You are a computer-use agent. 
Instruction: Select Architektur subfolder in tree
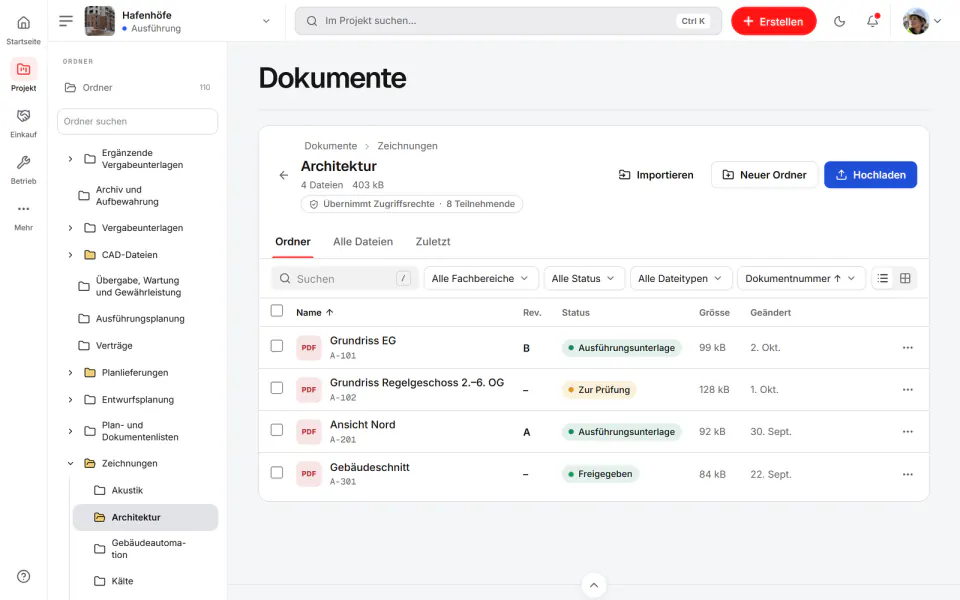coord(145,517)
